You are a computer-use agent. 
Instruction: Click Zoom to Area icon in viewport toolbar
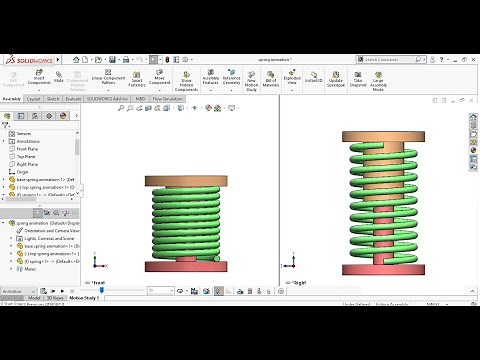[x=130, y=108]
